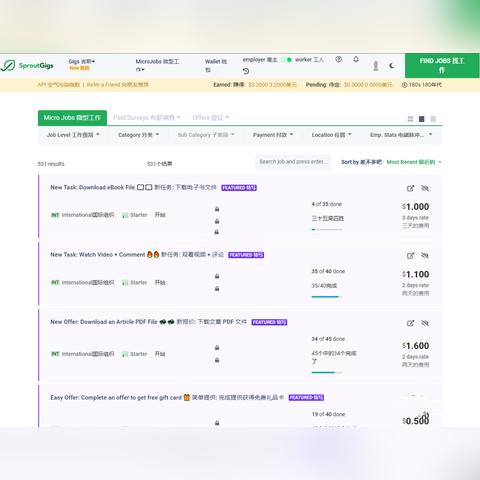Click INT flag badge in eBook job row

55,215
